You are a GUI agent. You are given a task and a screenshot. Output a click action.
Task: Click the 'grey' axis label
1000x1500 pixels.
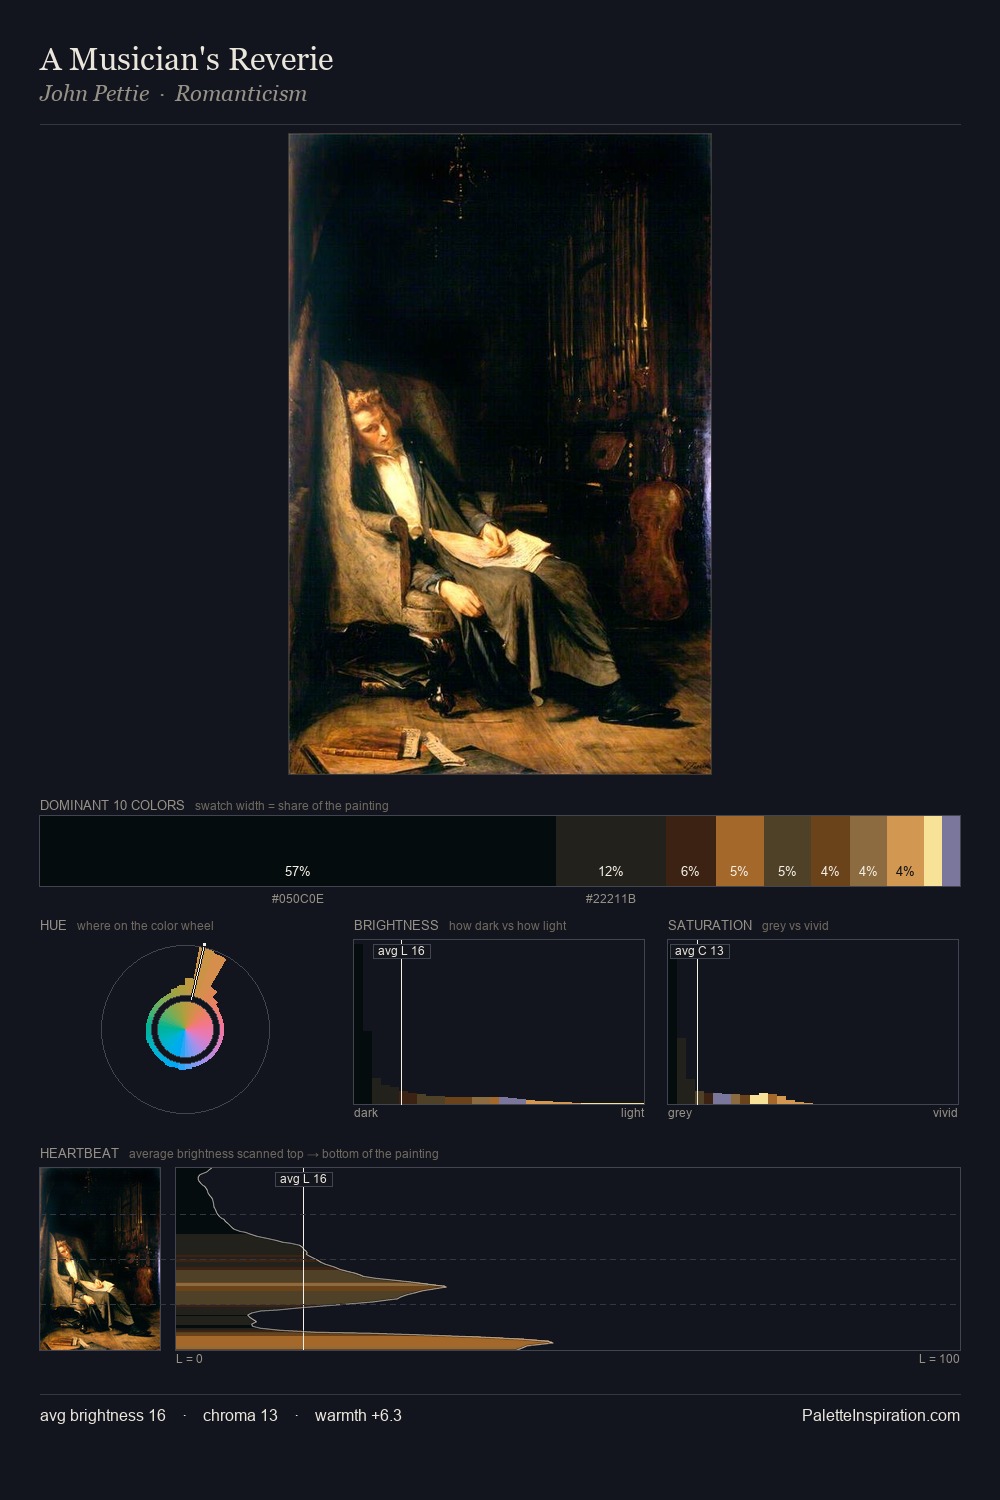click(680, 1113)
